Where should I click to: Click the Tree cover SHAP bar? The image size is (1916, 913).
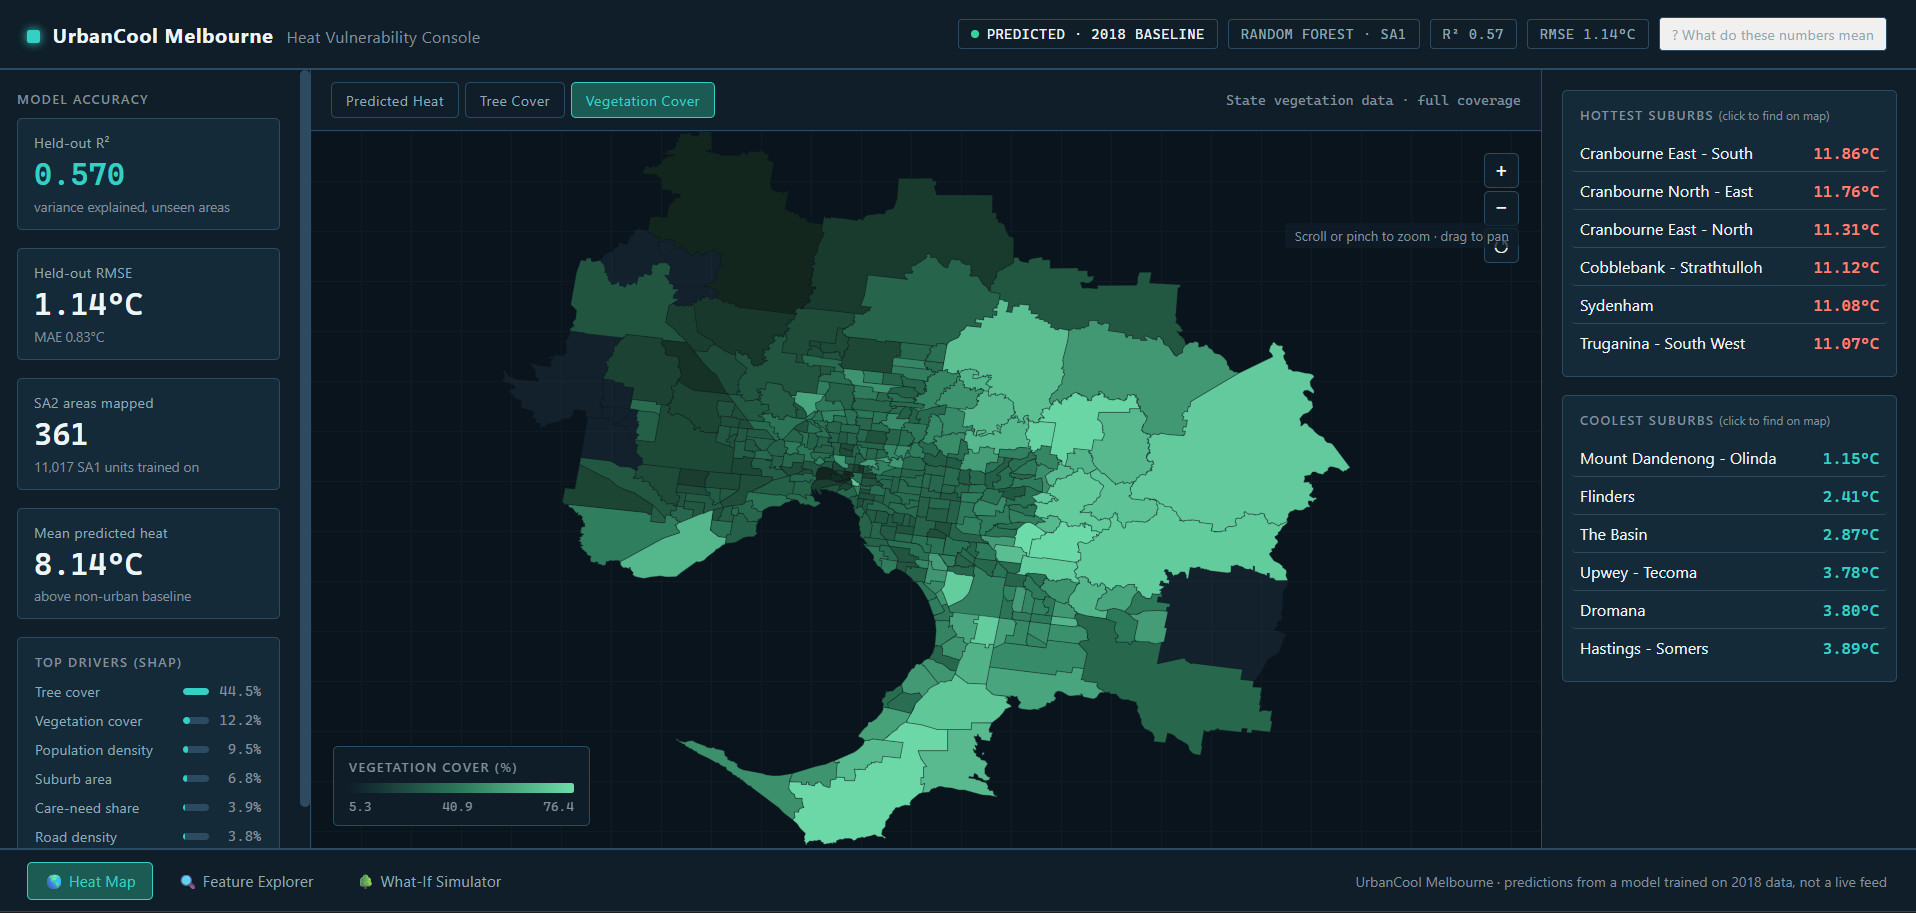click(196, 691)
